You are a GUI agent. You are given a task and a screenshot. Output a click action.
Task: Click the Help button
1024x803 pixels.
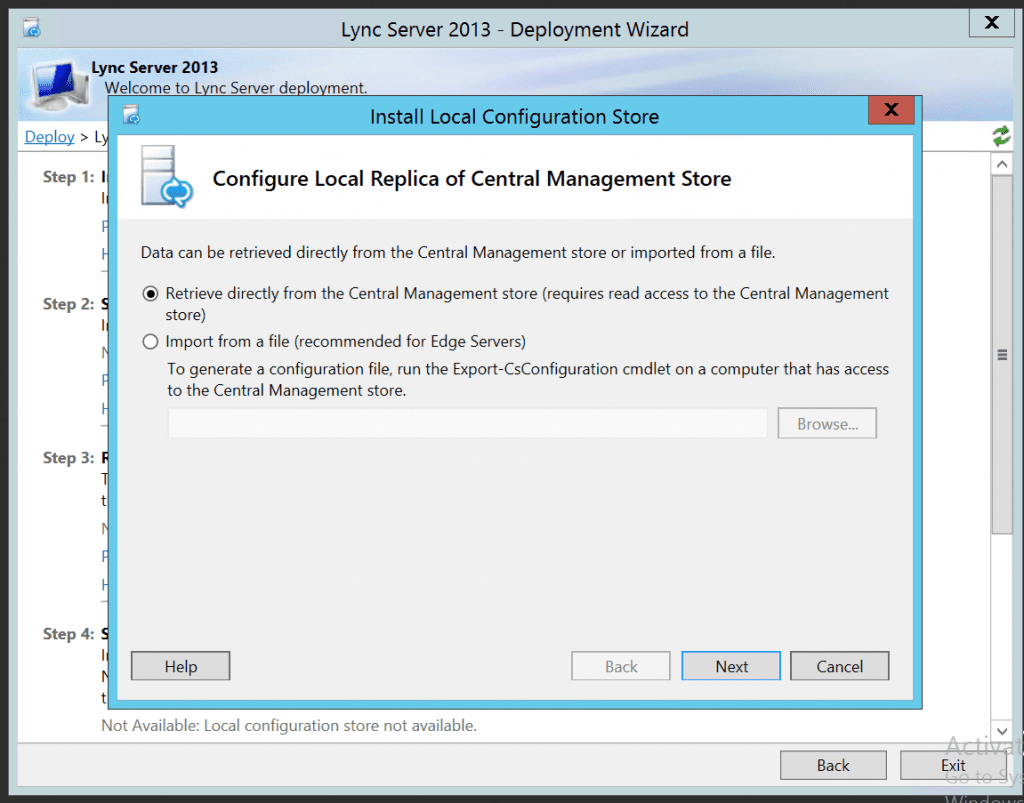point(180,666)
